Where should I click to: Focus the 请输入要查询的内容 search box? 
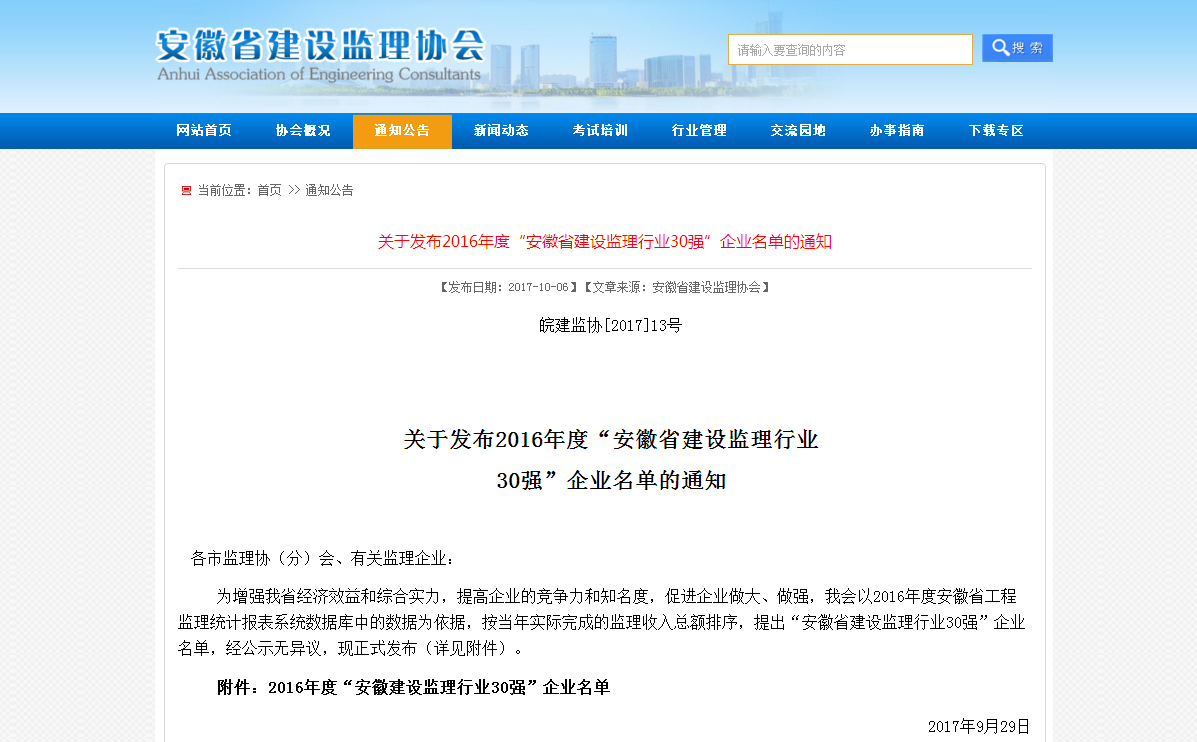pos(849,49)
